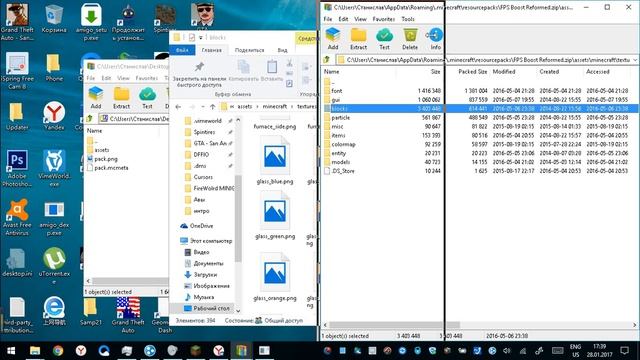
Task: Open View menu in FPS Boost 7-Zip window
Action: coord(360,19)
